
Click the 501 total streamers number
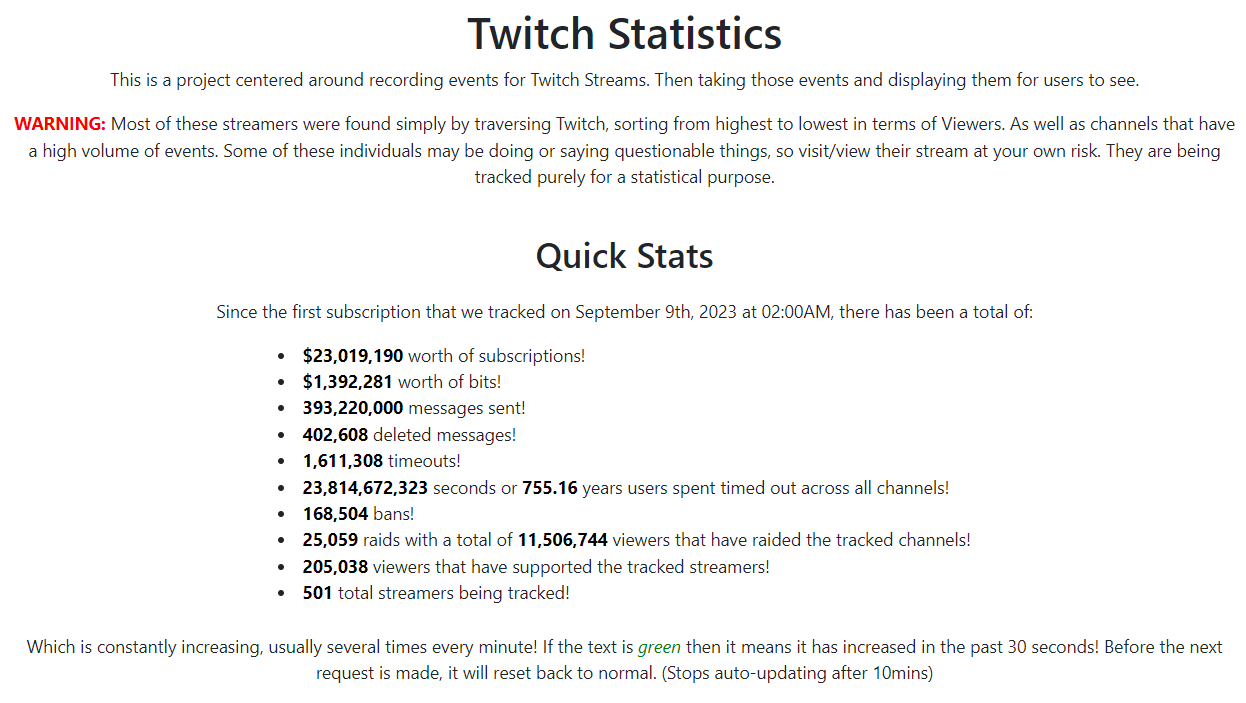pyautogui.click(x=317, y=593)
